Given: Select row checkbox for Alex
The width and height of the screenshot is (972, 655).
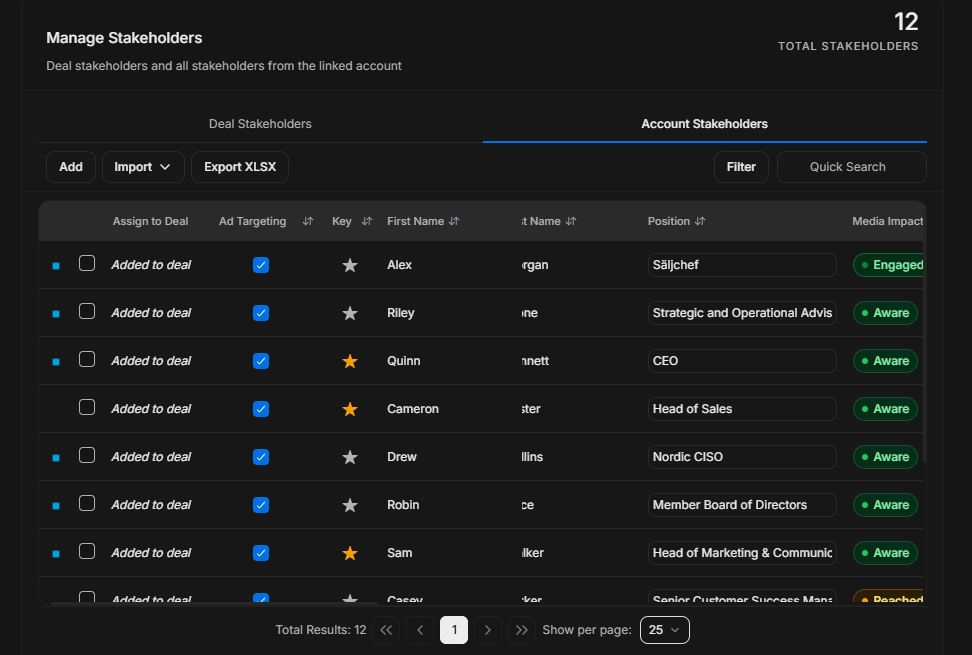Looking at the screenshot, I should click(87, 263).
